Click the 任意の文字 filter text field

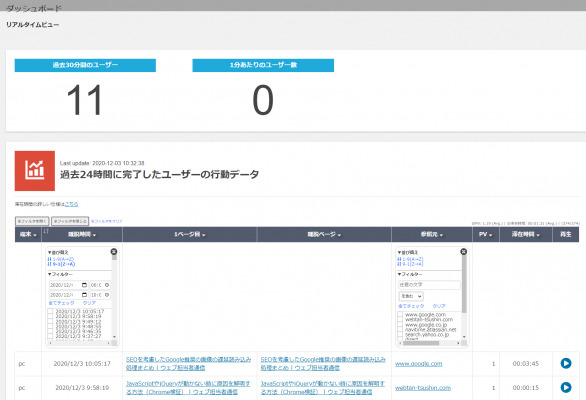point(429,285)
